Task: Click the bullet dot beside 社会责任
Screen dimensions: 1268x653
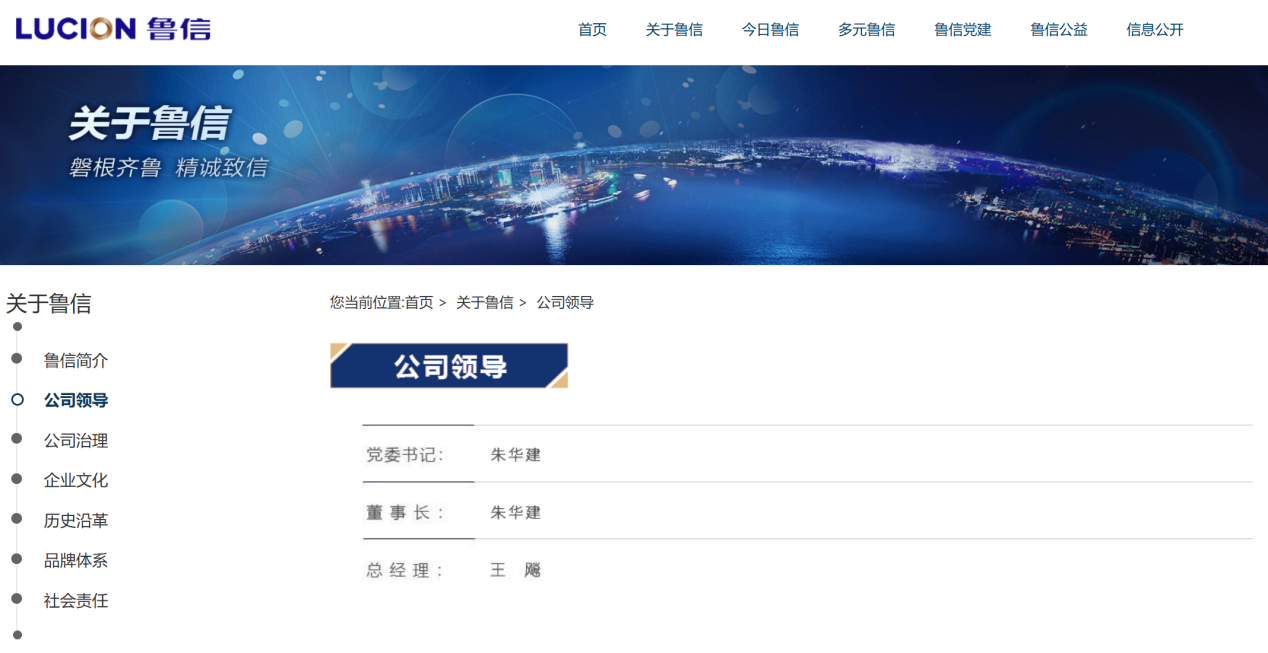Action: (x=17, y=598)
